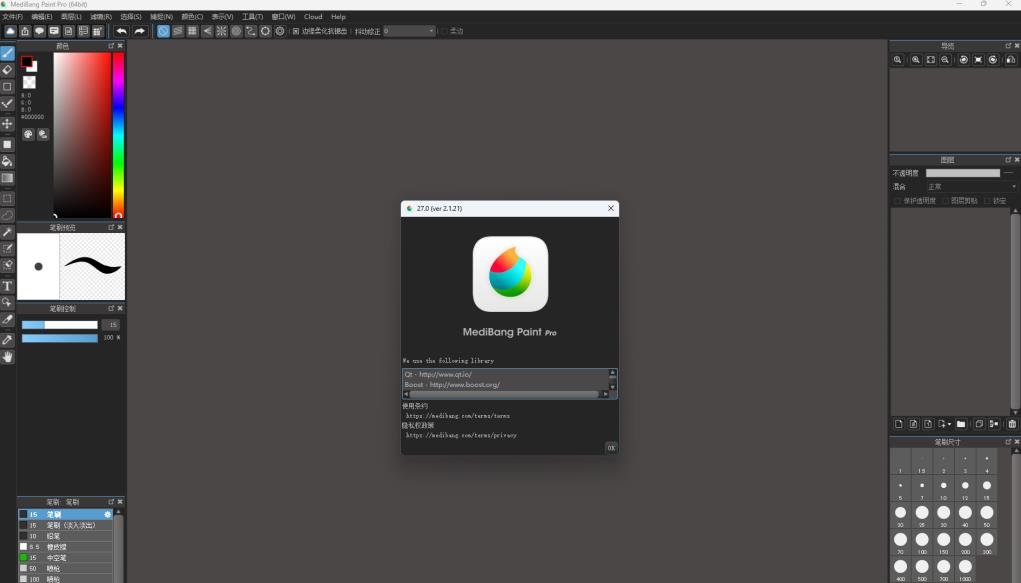This screenshot has width=1021, height=583.
Task: Click the brush size value field showing 15
Action: tap(111, 325)
